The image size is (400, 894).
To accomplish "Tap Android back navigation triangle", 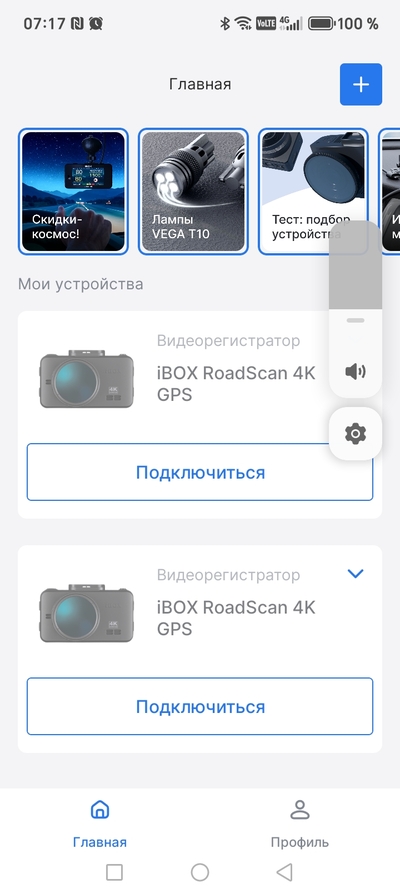I will (284, 872).
